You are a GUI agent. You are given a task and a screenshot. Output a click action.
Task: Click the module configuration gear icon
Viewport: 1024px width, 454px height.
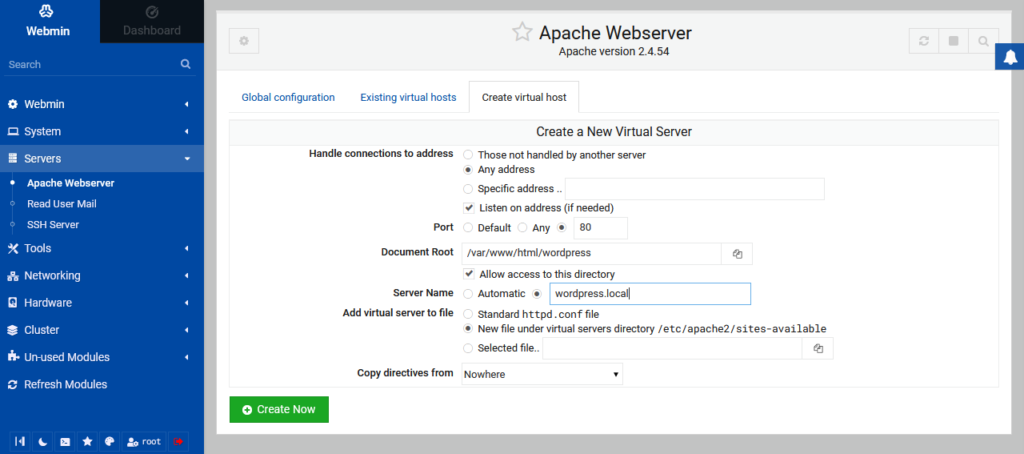coord(244,41)
